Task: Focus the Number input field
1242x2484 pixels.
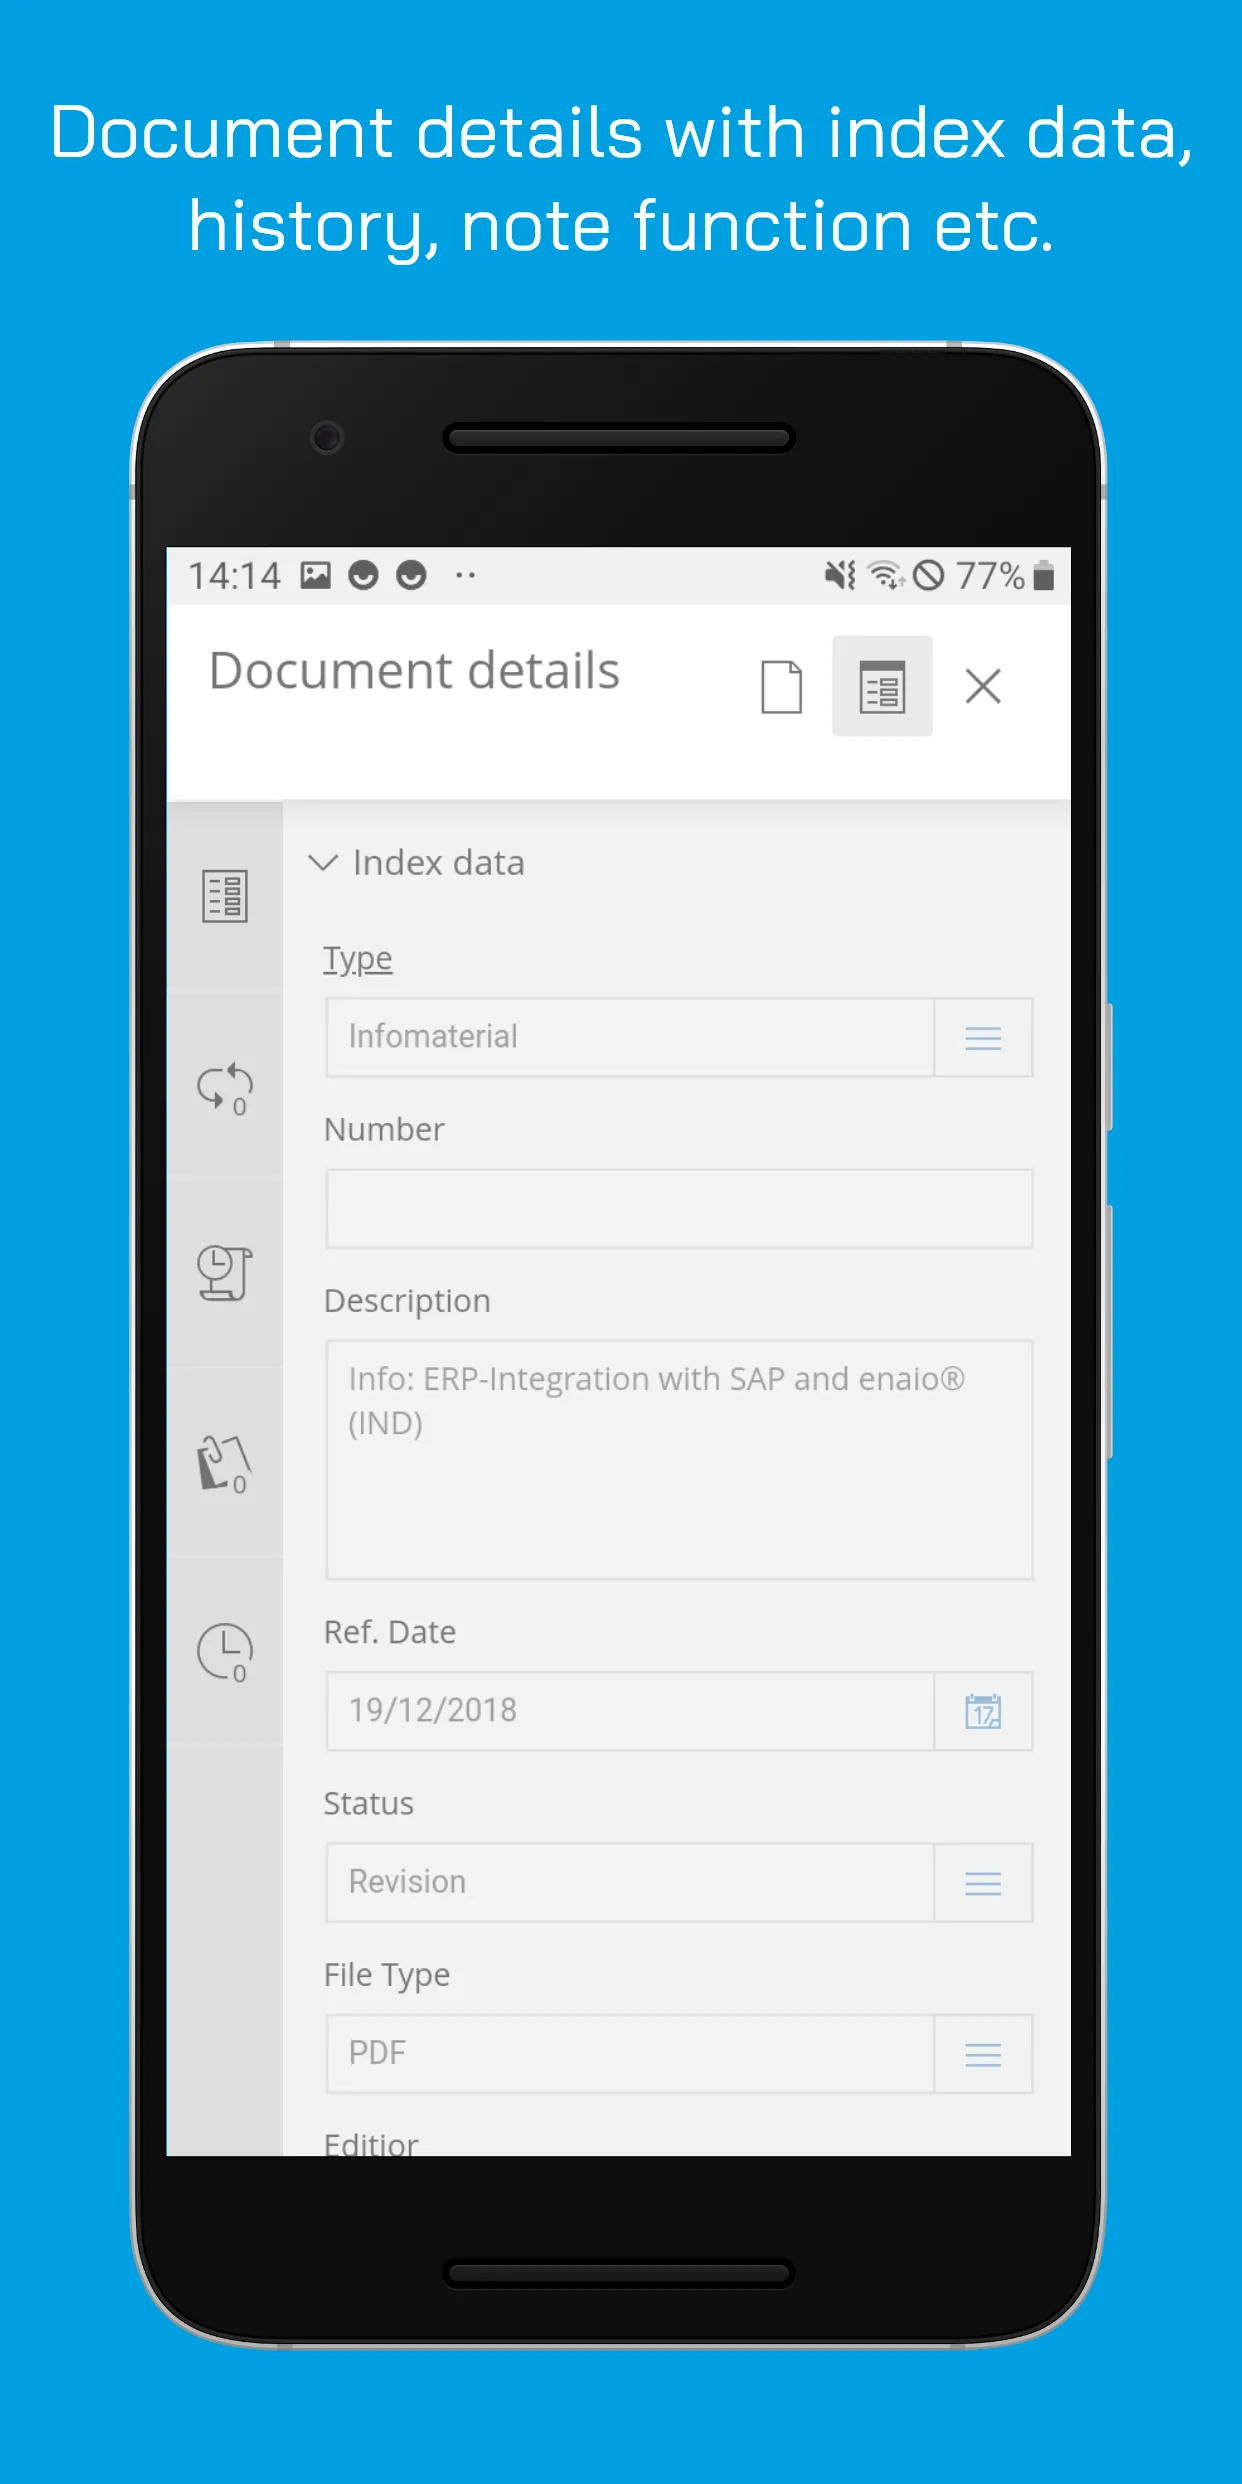Action: tap(679, 1209)
